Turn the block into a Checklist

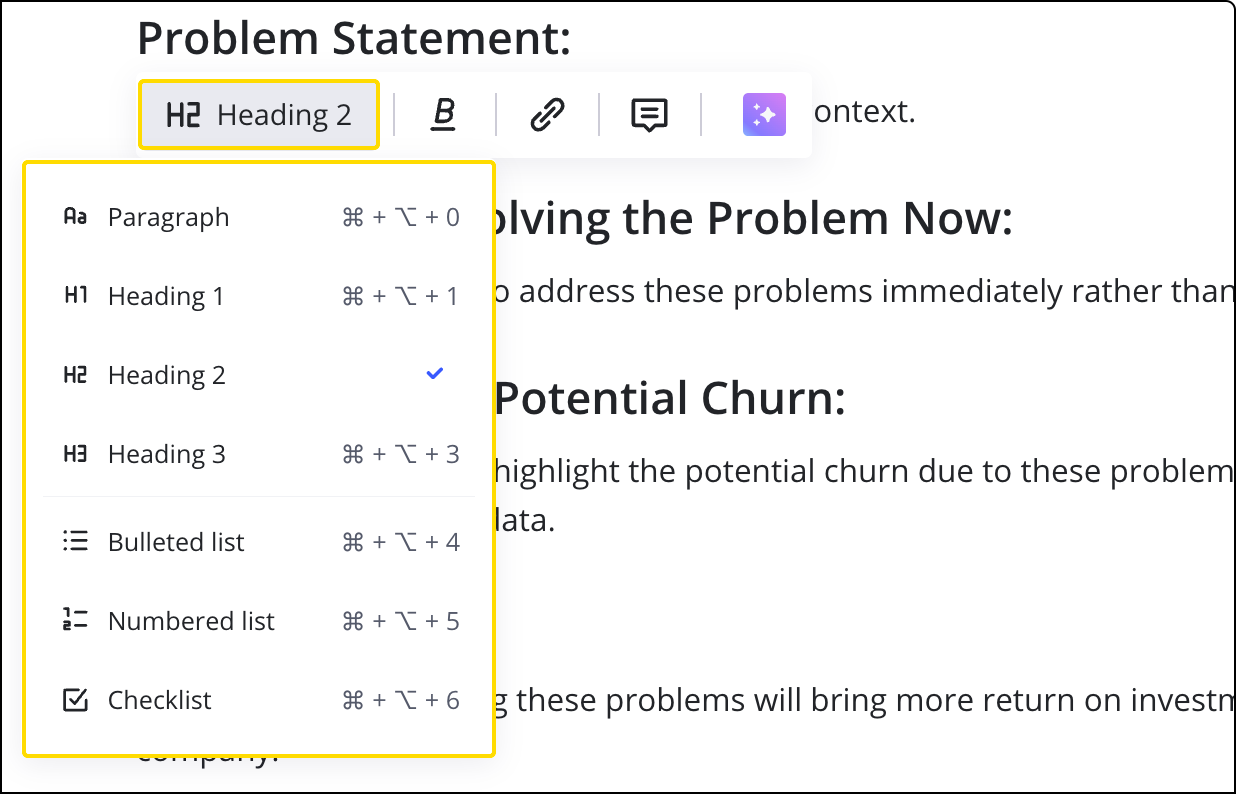pos(160,700)
